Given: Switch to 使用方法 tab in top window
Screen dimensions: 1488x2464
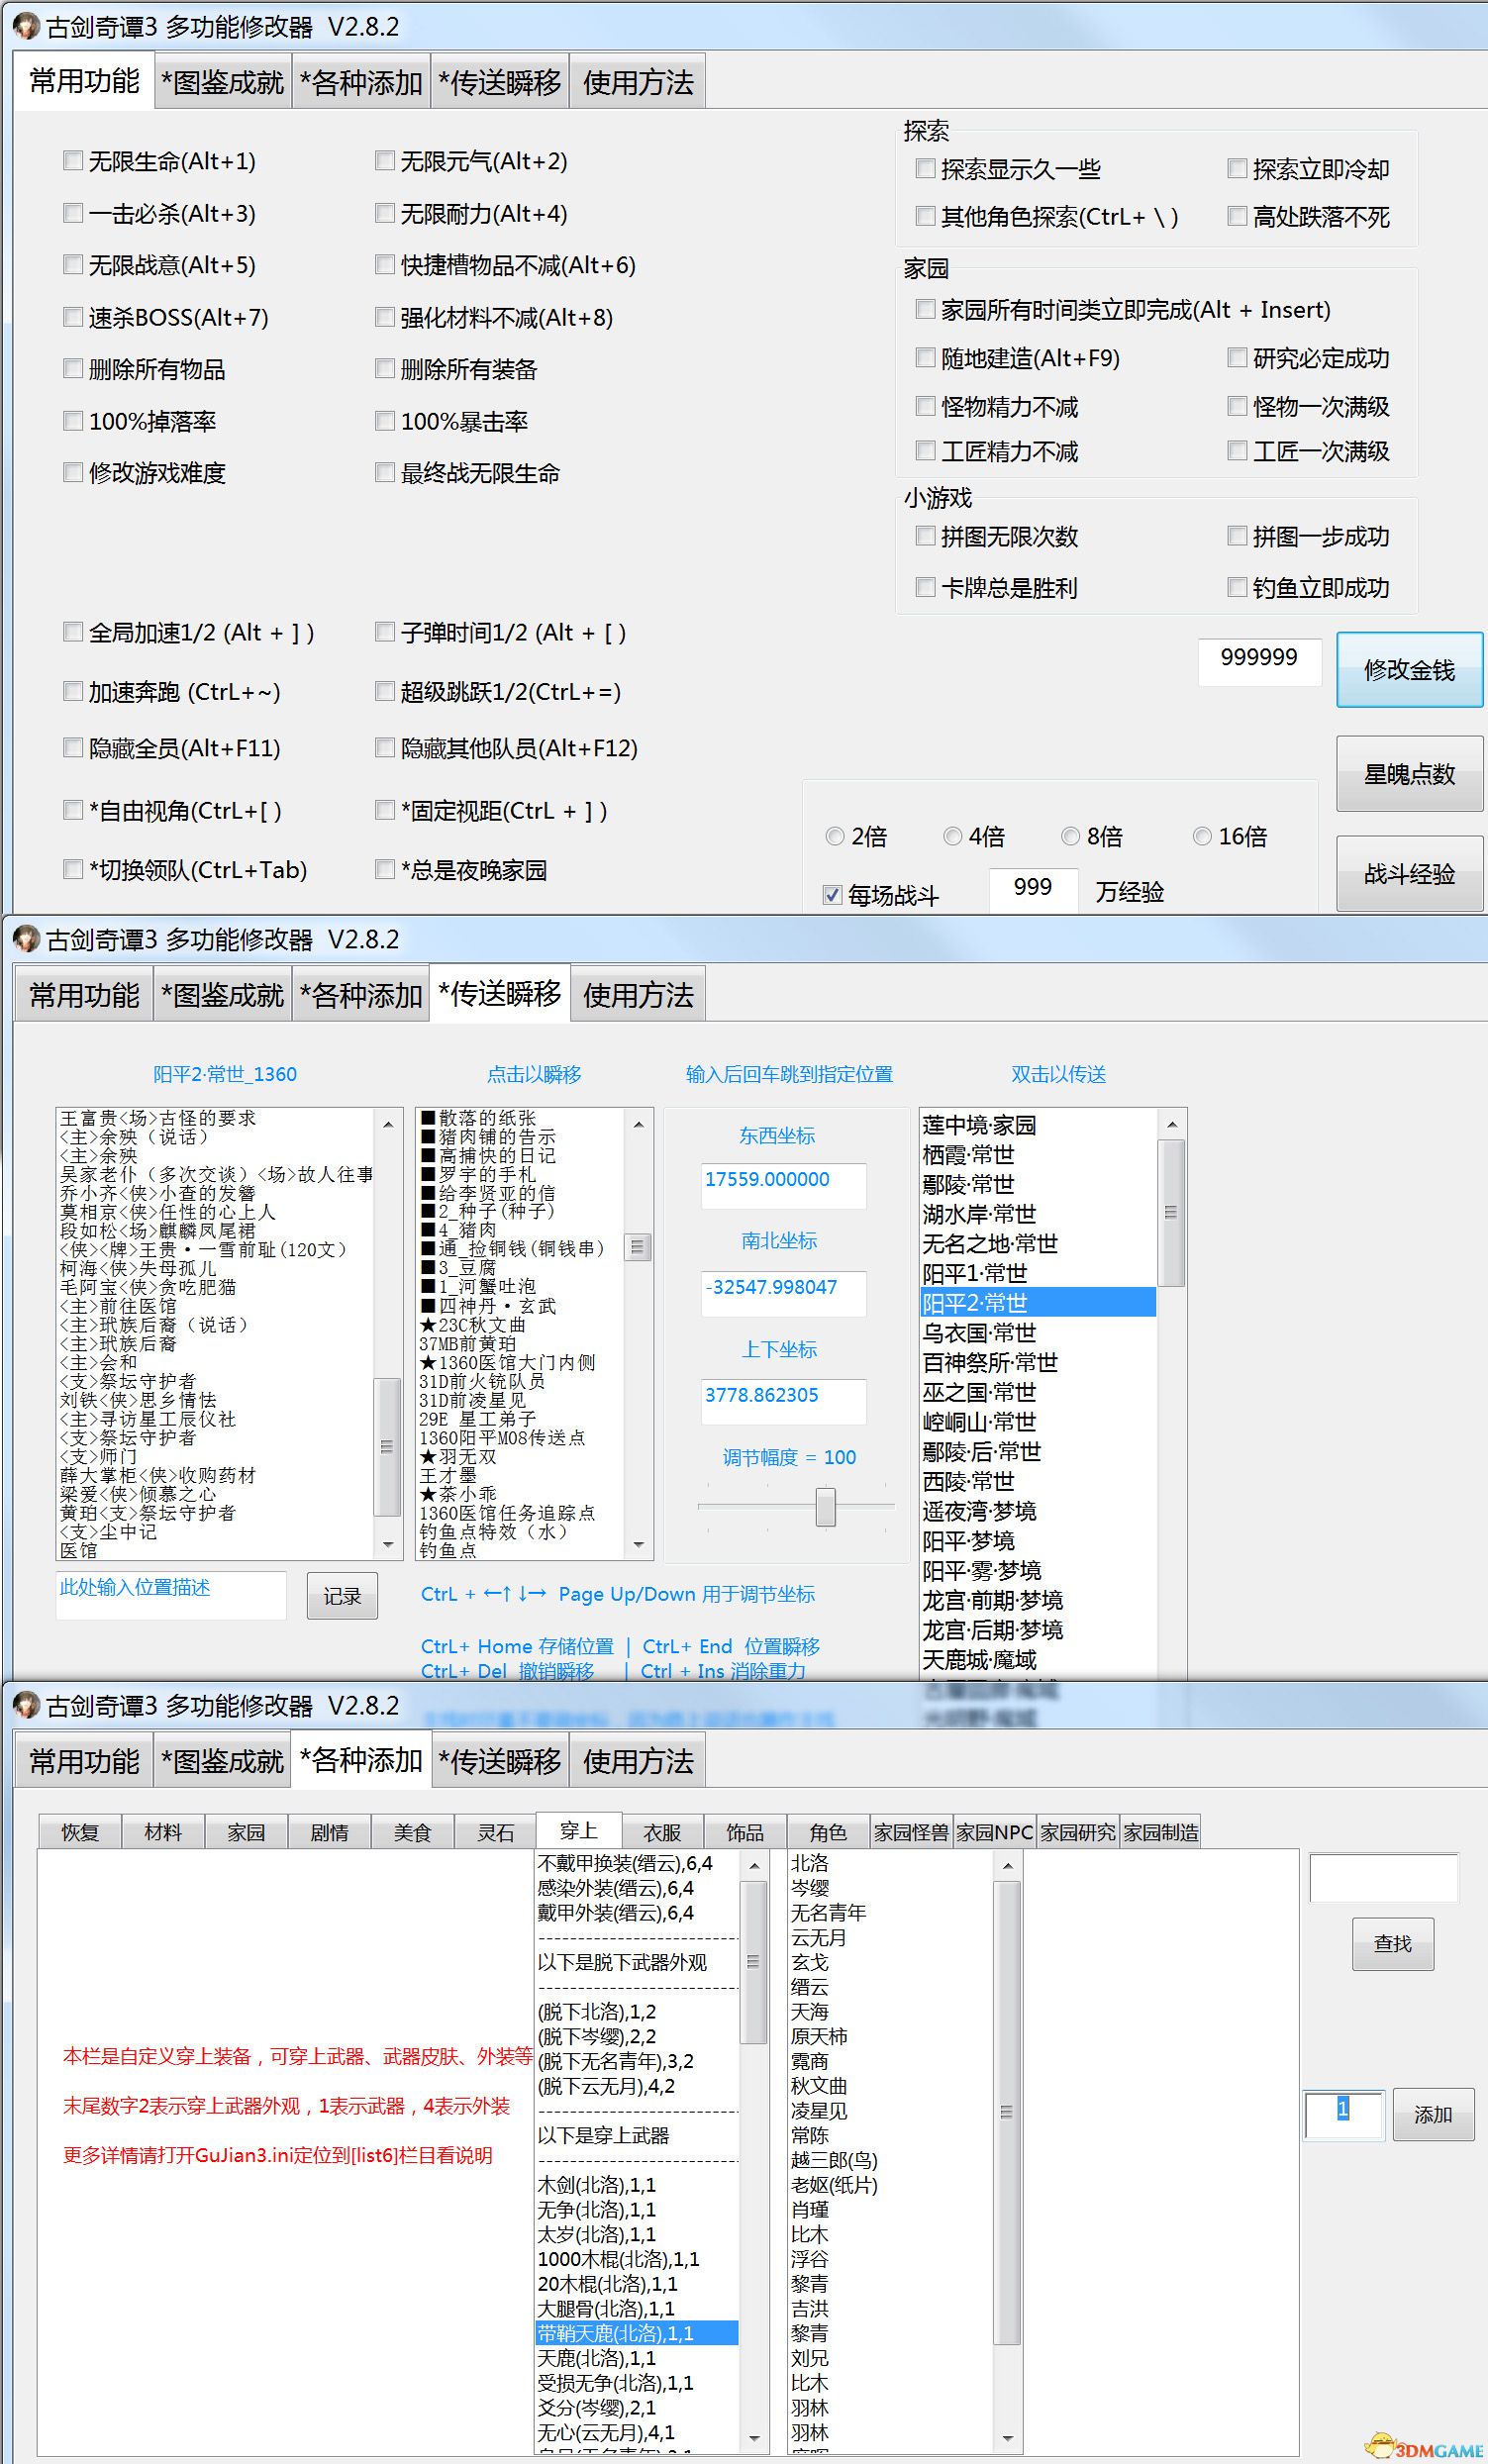Looking at the screenshot, I should point(638,82).
